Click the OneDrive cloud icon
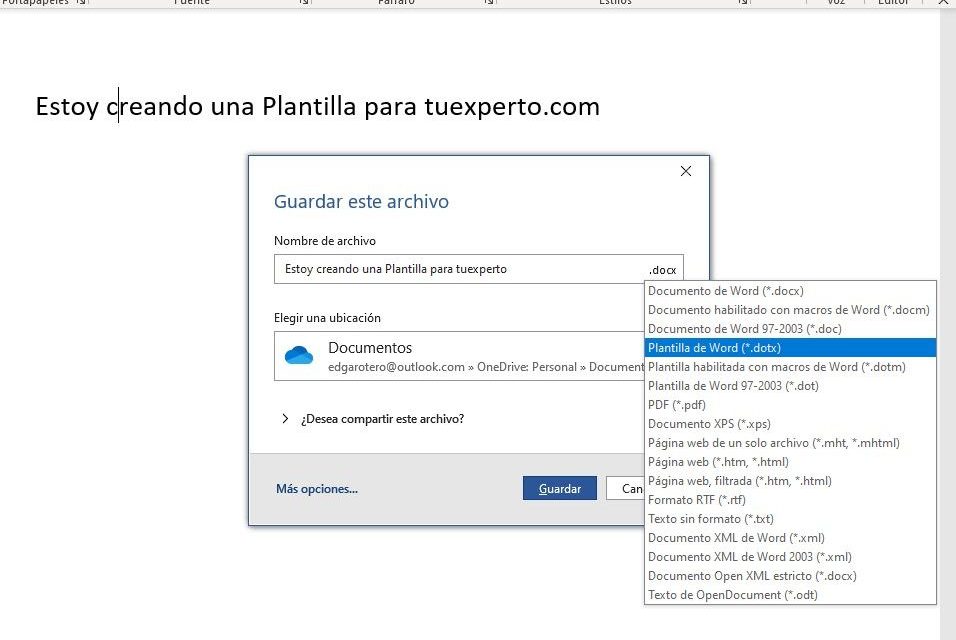This screenshot has height=640, width=956. click(299, 356)
